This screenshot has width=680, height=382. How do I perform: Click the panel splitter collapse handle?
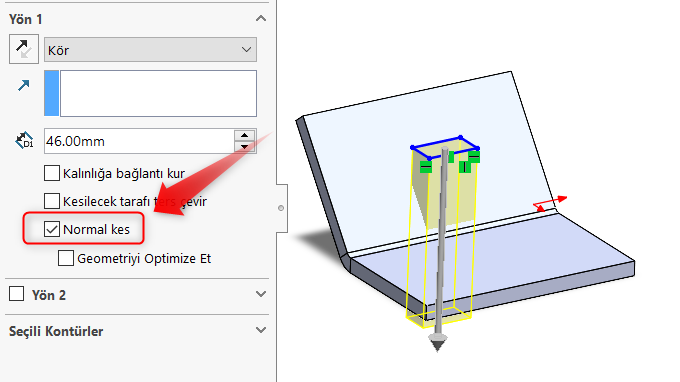point(281,208)
